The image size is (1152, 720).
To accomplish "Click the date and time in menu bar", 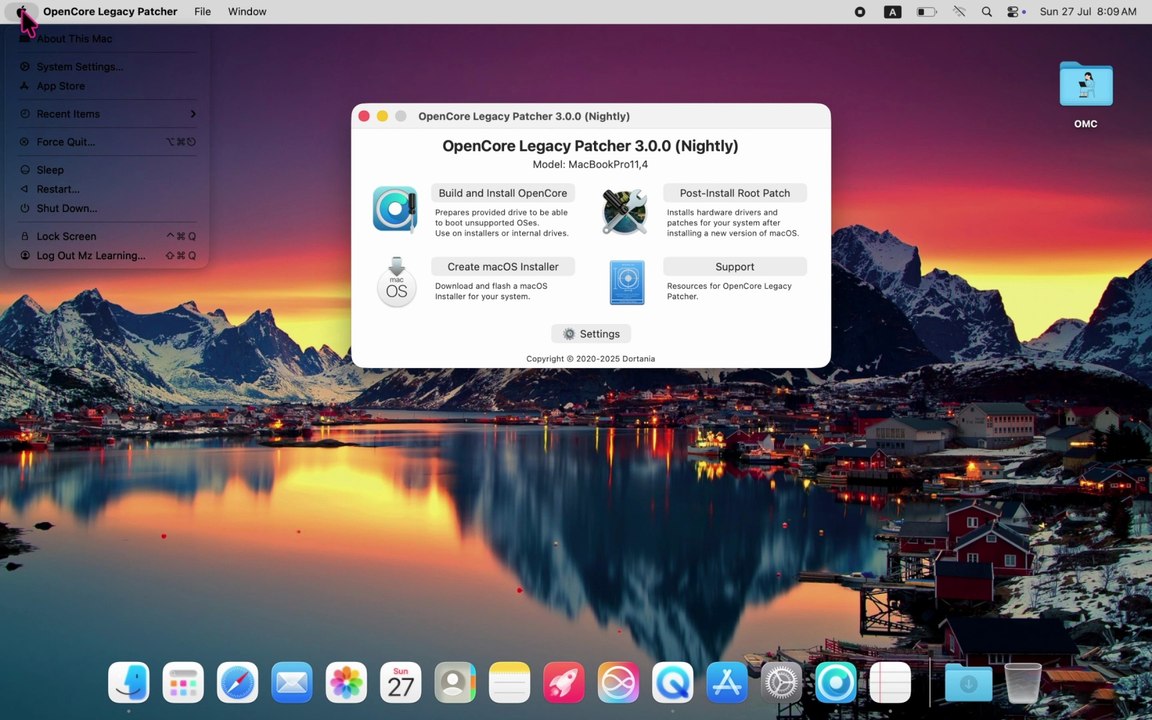I will point(1088,12).
